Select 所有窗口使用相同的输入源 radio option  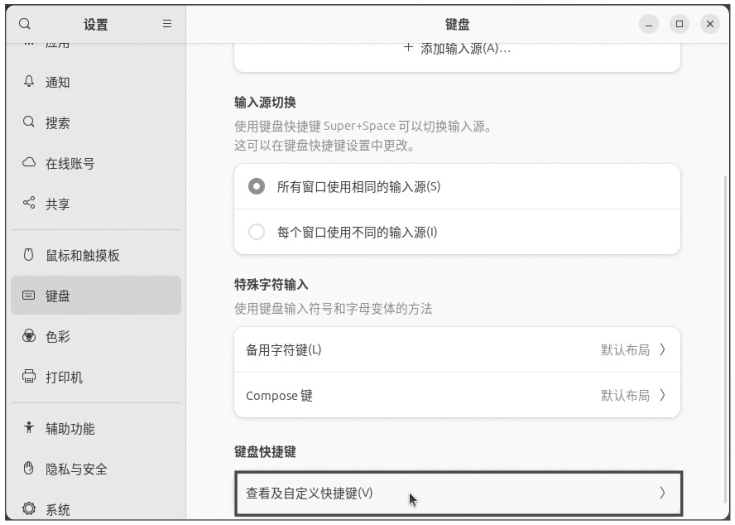(257, 187)
